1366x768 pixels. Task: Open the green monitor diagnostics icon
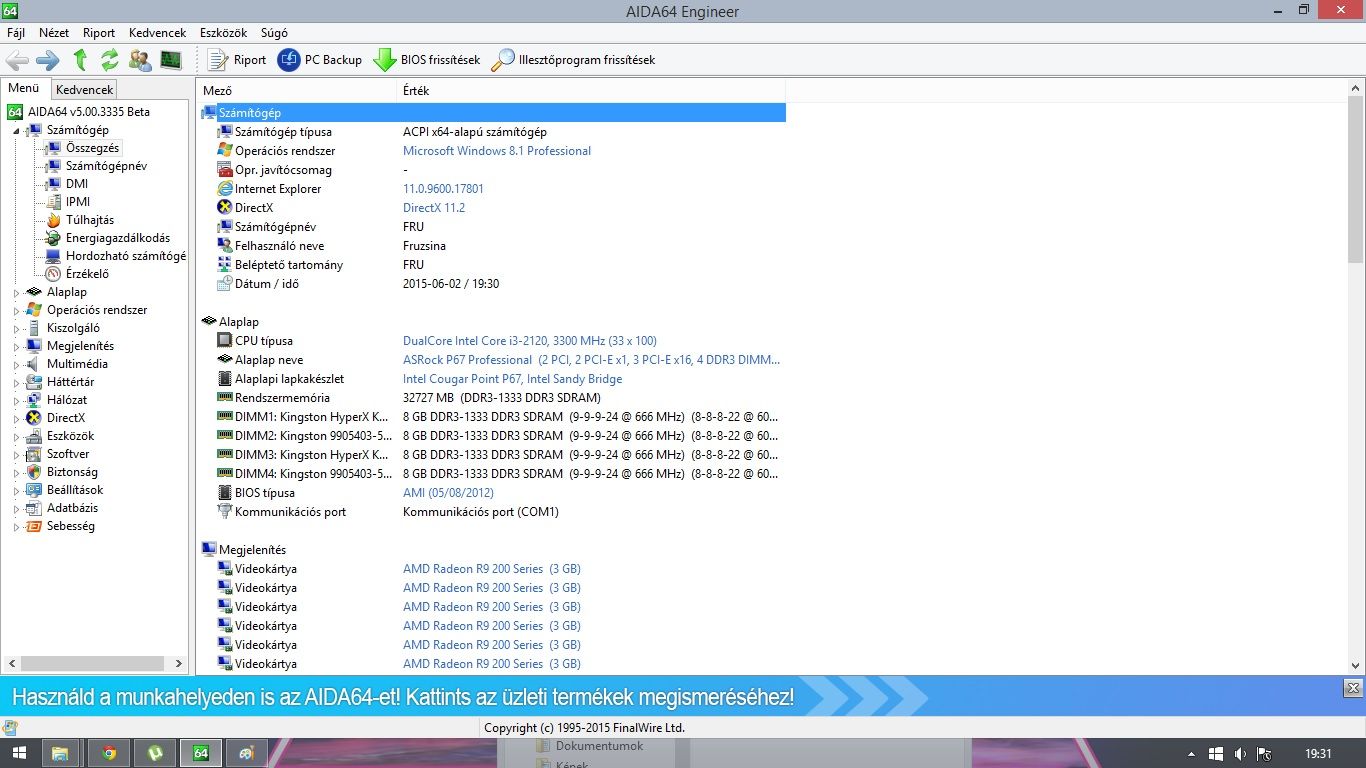click(x=171, y=60)
